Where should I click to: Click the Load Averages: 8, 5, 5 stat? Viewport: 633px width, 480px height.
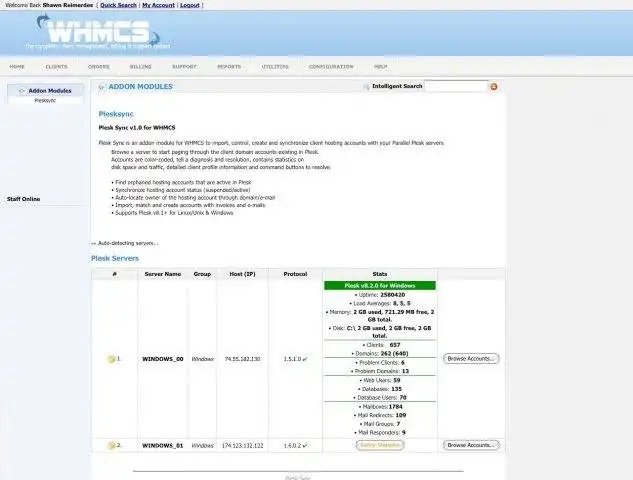tap(380, 304)
